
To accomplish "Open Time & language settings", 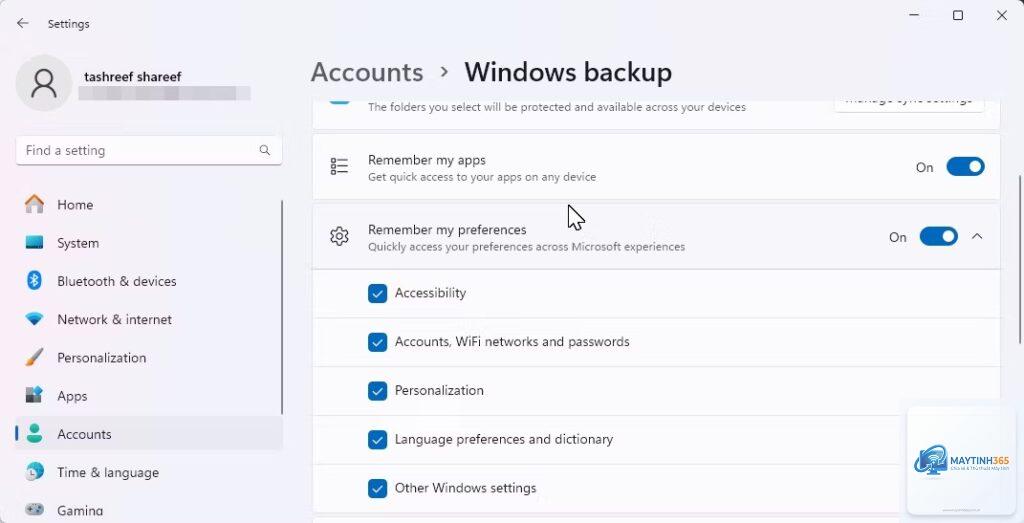I will (149, 472).
